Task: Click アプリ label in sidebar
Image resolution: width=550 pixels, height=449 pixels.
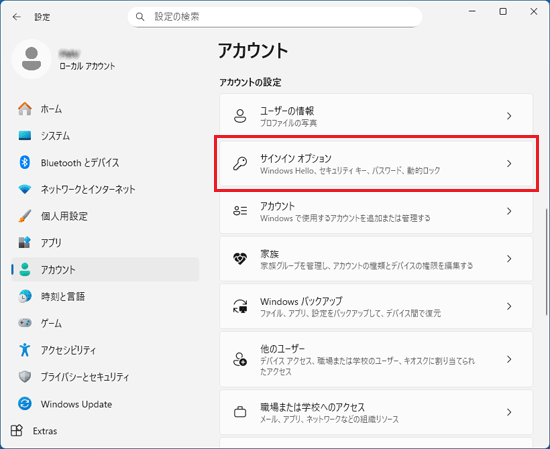Action: point(51,243)
